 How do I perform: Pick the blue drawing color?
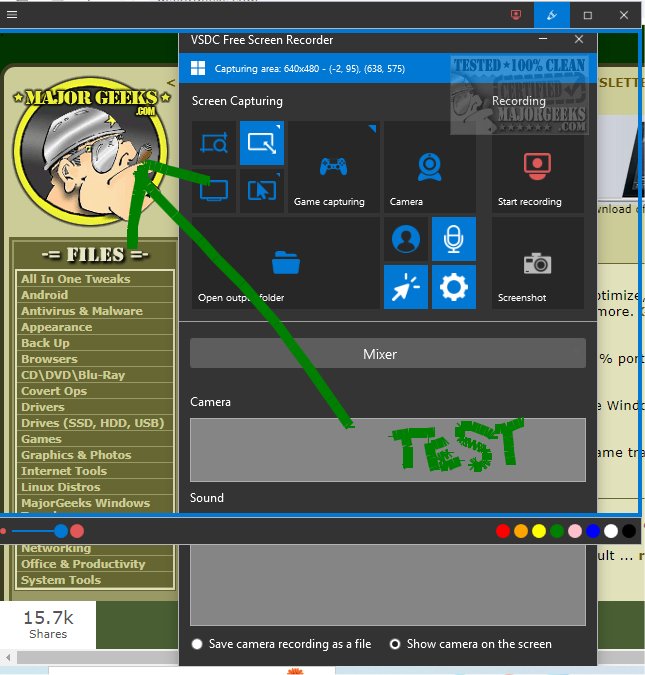tap(593, 531)
